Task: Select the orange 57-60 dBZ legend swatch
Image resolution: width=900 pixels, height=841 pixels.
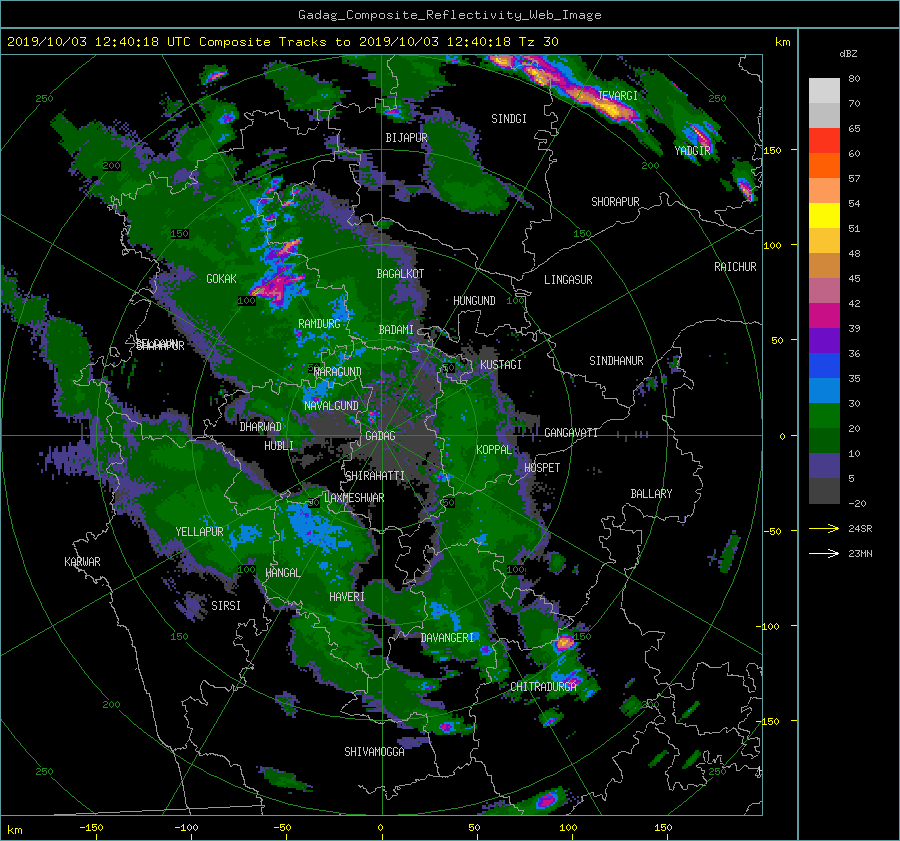Action: 824,166
